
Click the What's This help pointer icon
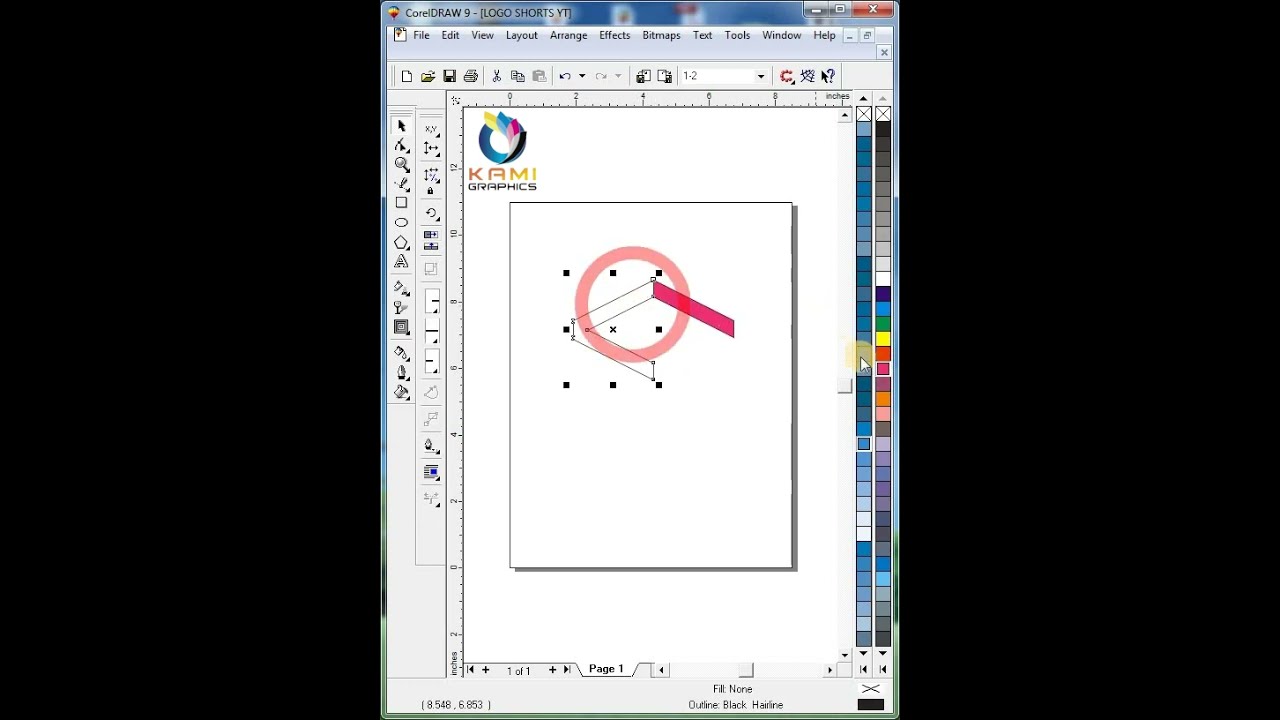pyautogui.click(x=828, y=76)
